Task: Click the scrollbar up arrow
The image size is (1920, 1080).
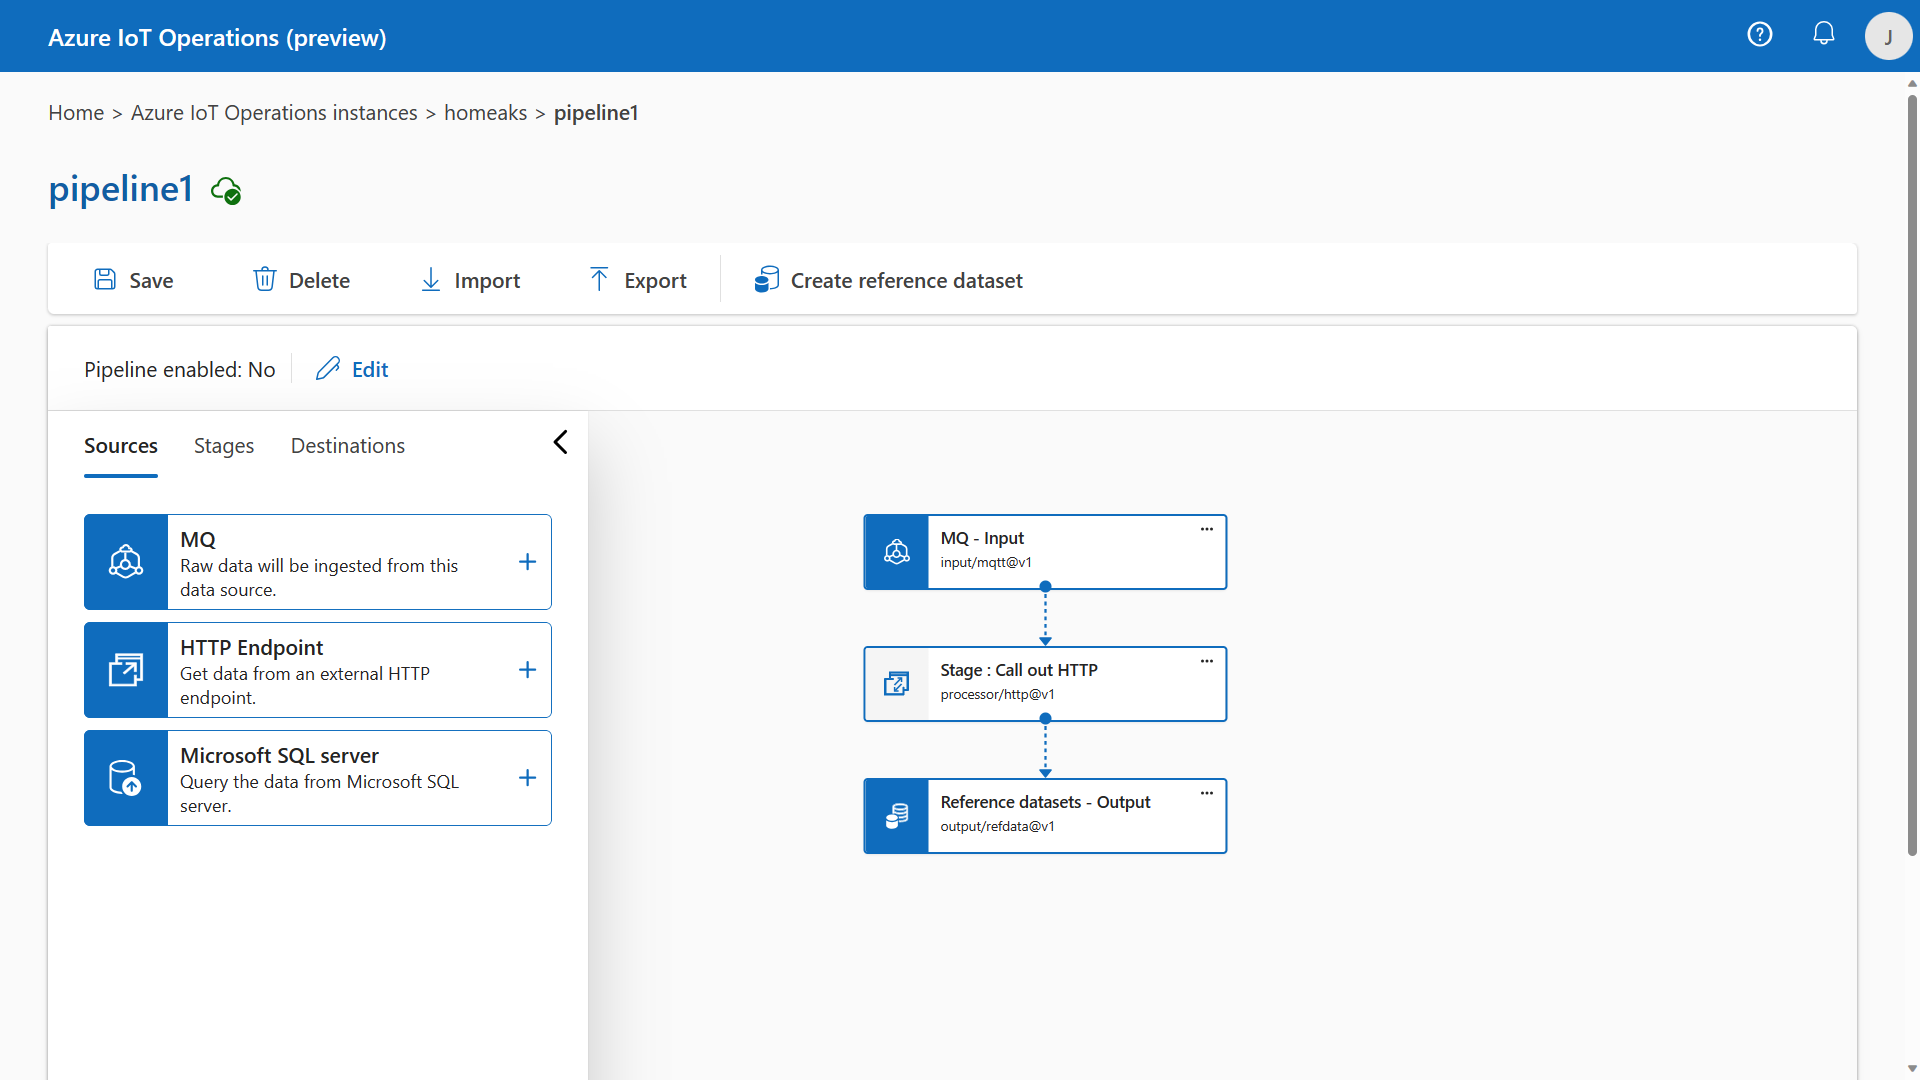Action: coord(1912,83)
